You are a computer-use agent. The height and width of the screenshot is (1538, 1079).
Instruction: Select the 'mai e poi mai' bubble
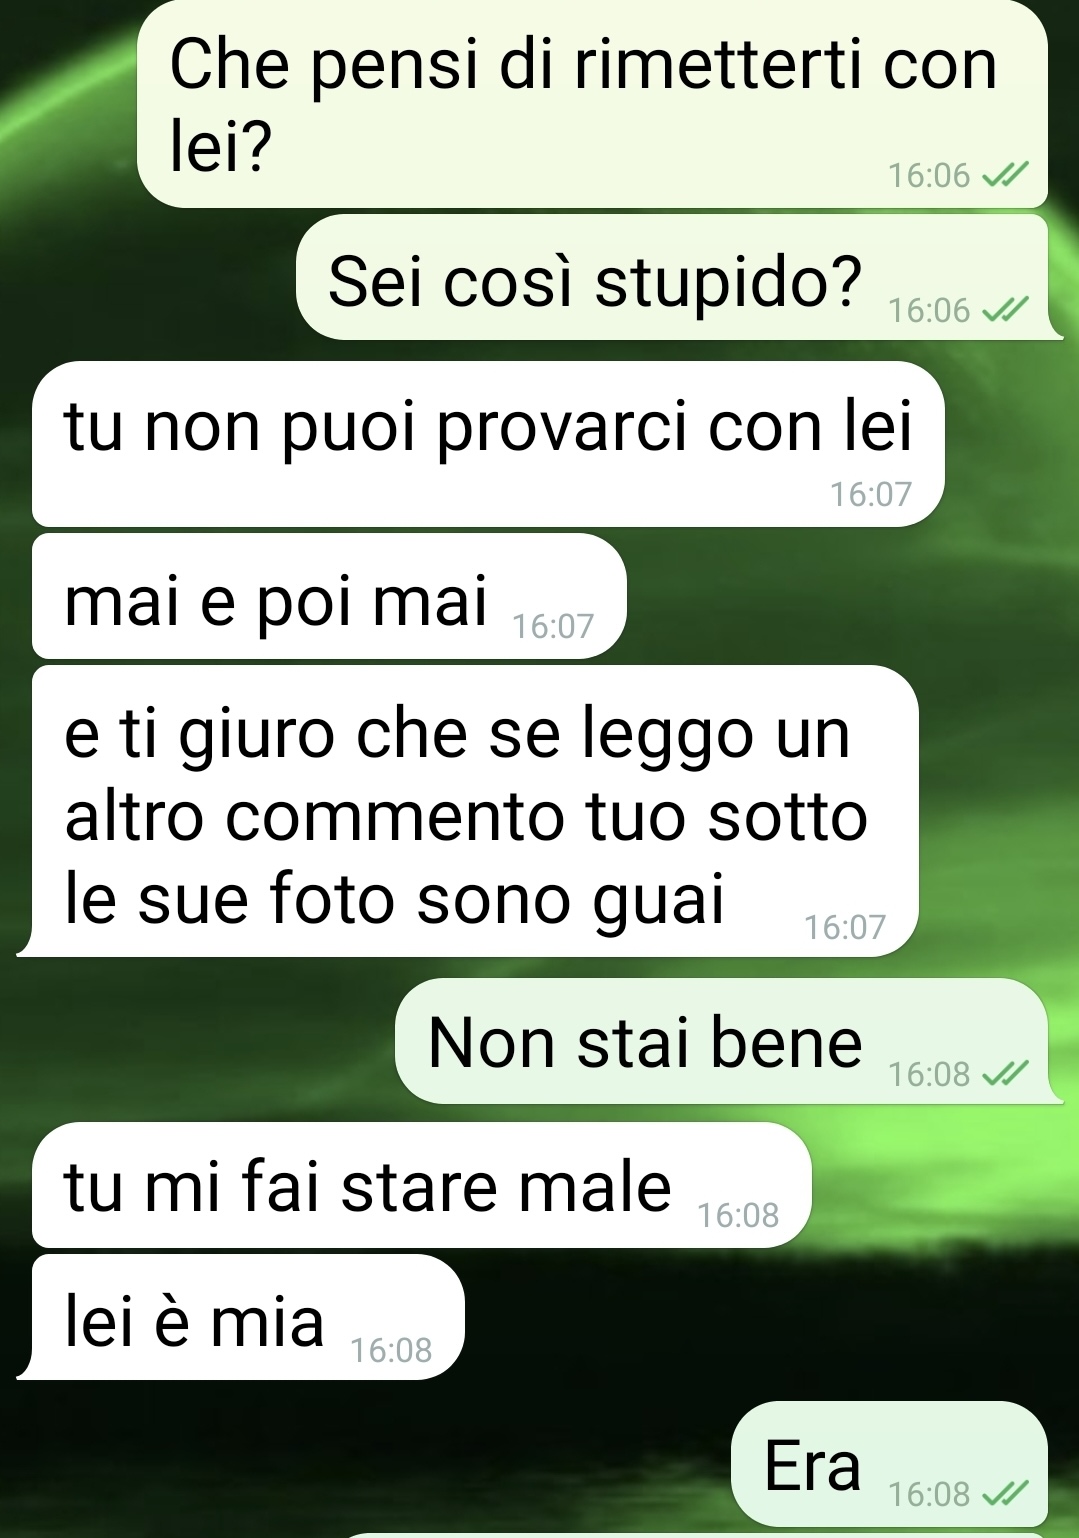329,596
